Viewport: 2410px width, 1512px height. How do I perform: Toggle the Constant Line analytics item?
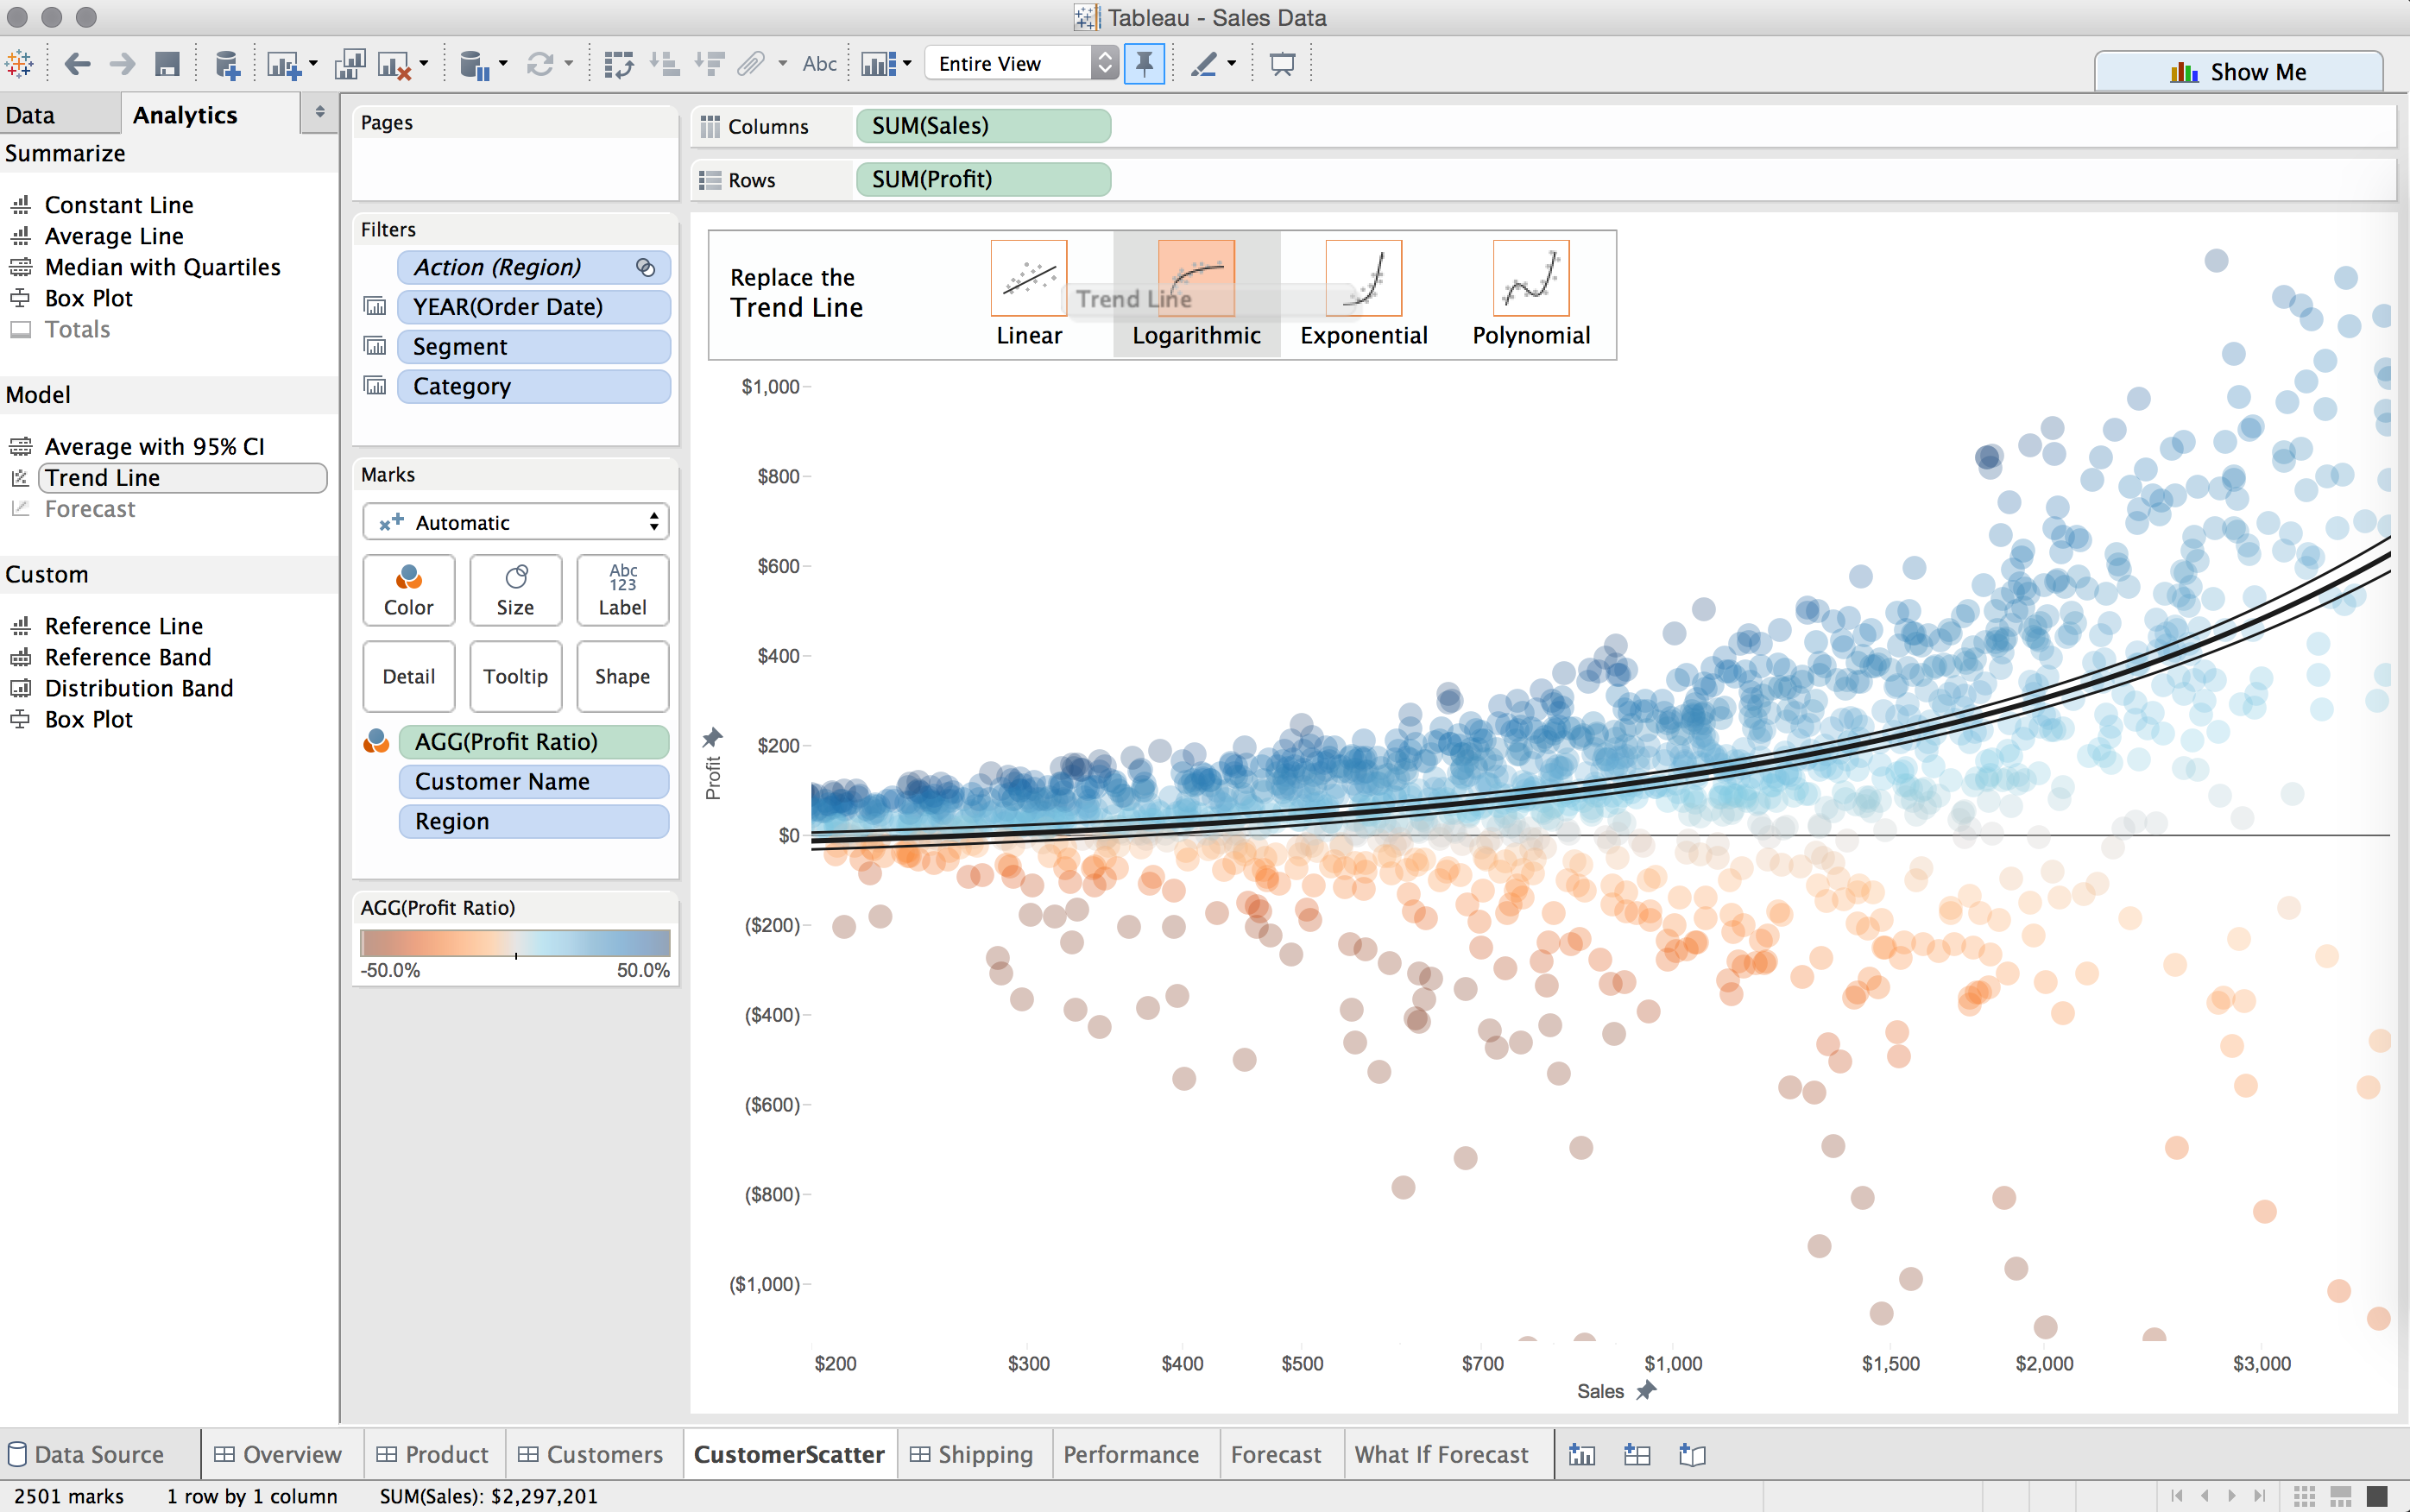click(118, 202)
